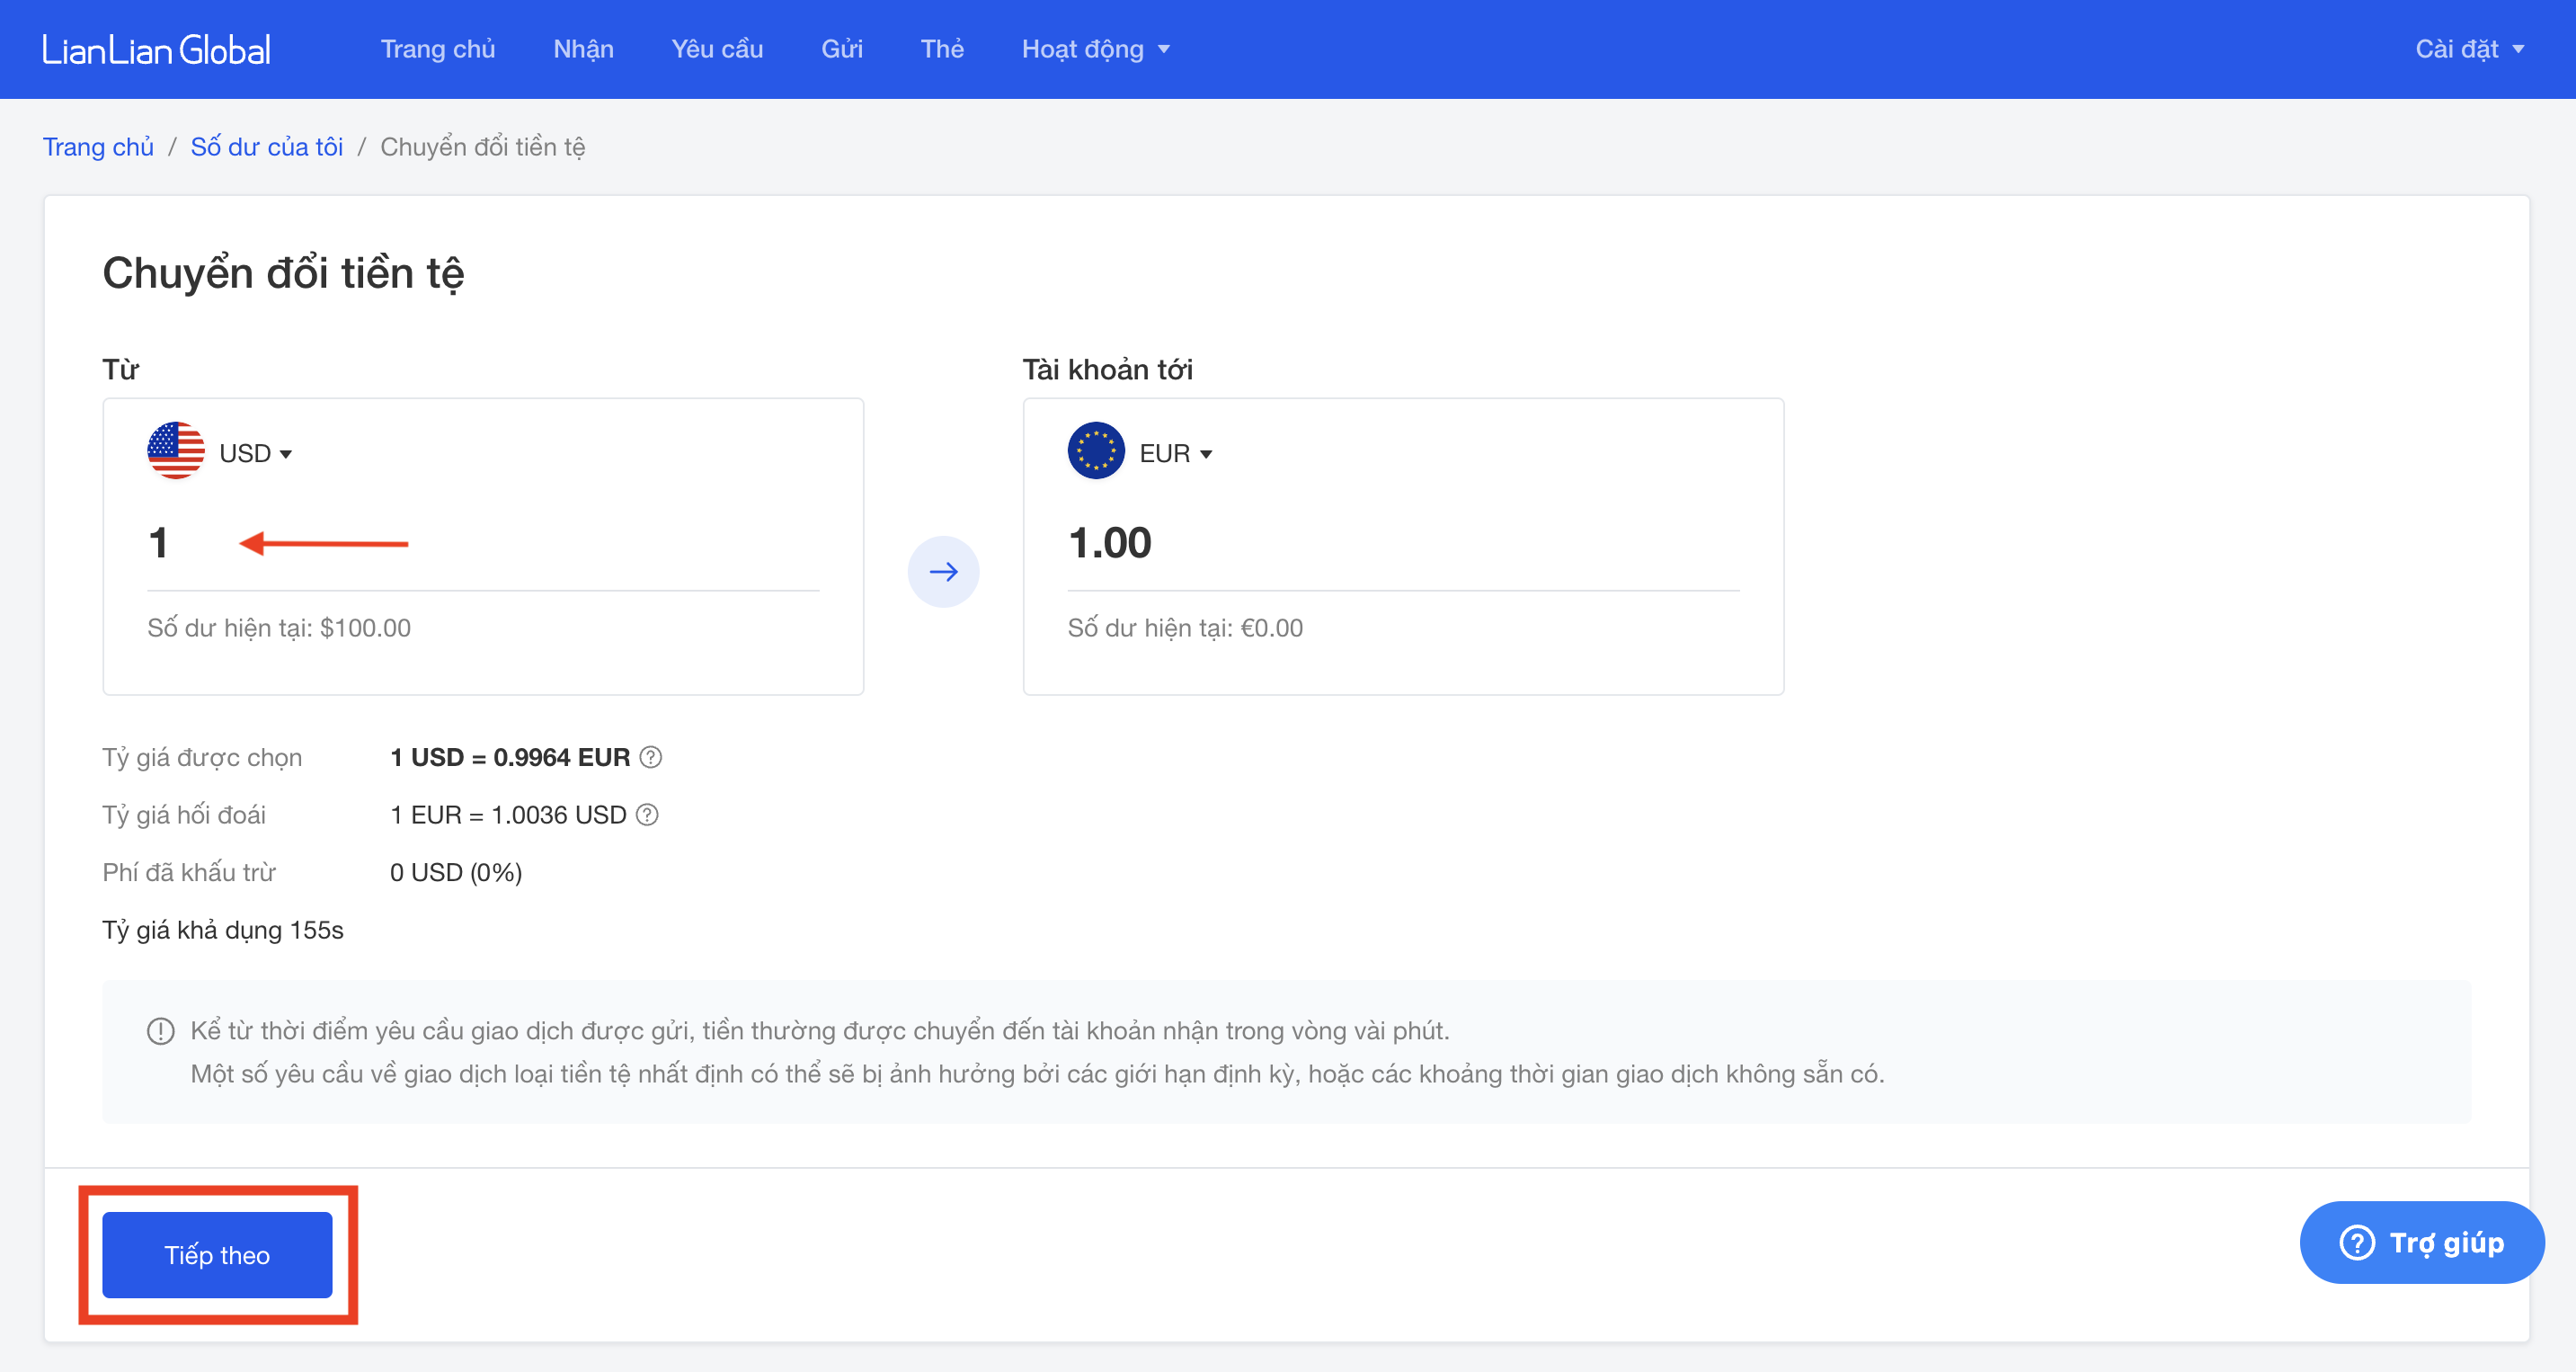Focus the source amount field showing 1
Screen dimensions: 2576x1372
tap(483, 543)
